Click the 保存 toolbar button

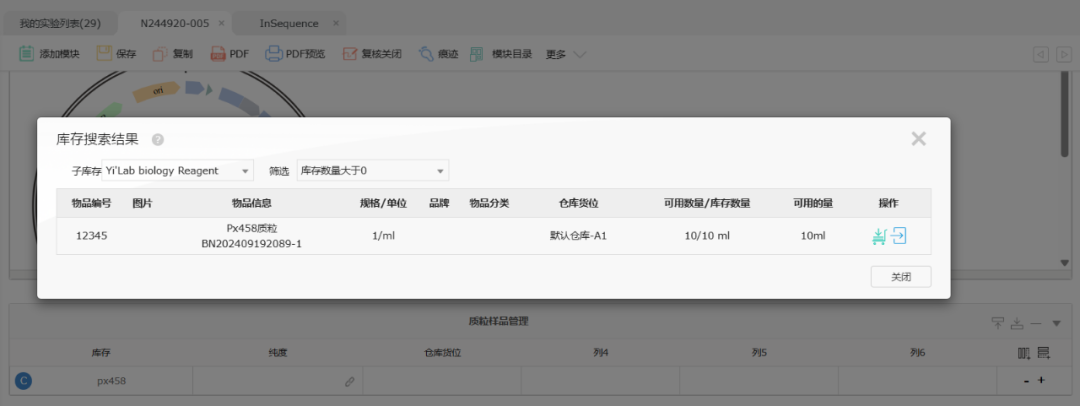116,54
